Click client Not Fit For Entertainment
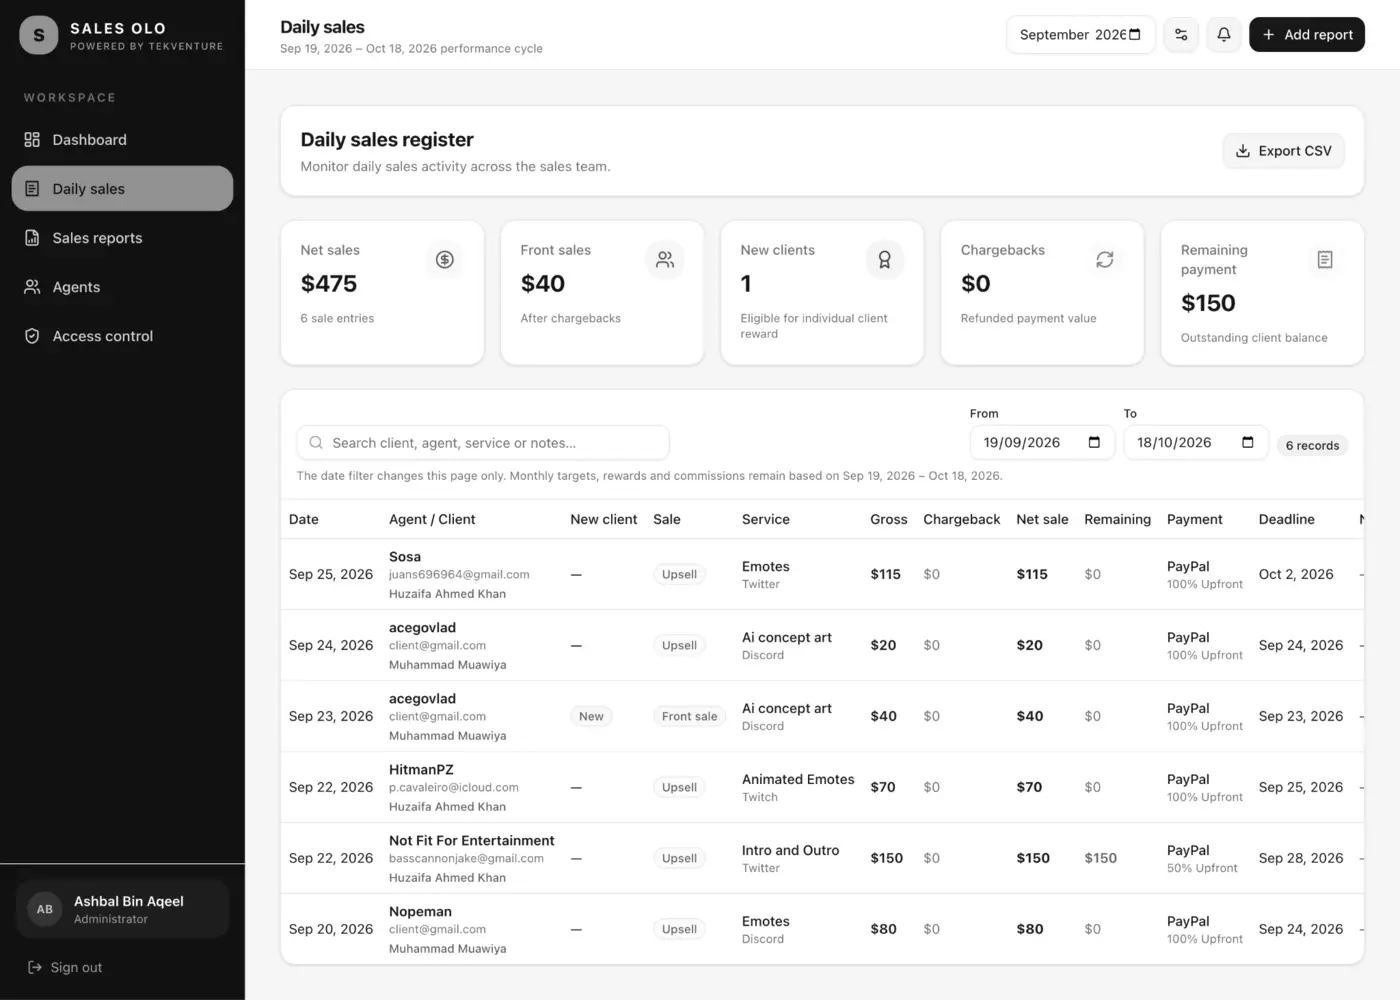This screenshot has height=1000, width=1400. click(472, 841)
